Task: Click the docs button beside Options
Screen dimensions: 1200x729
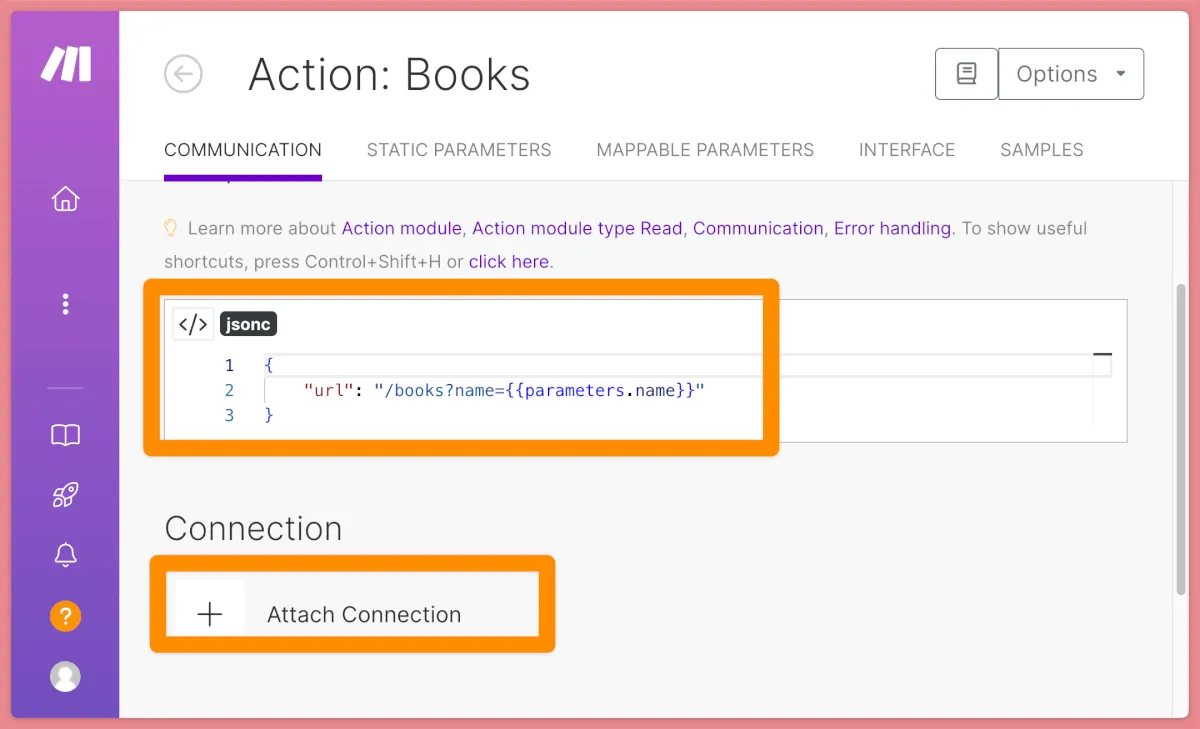Action: click(966, 74)
